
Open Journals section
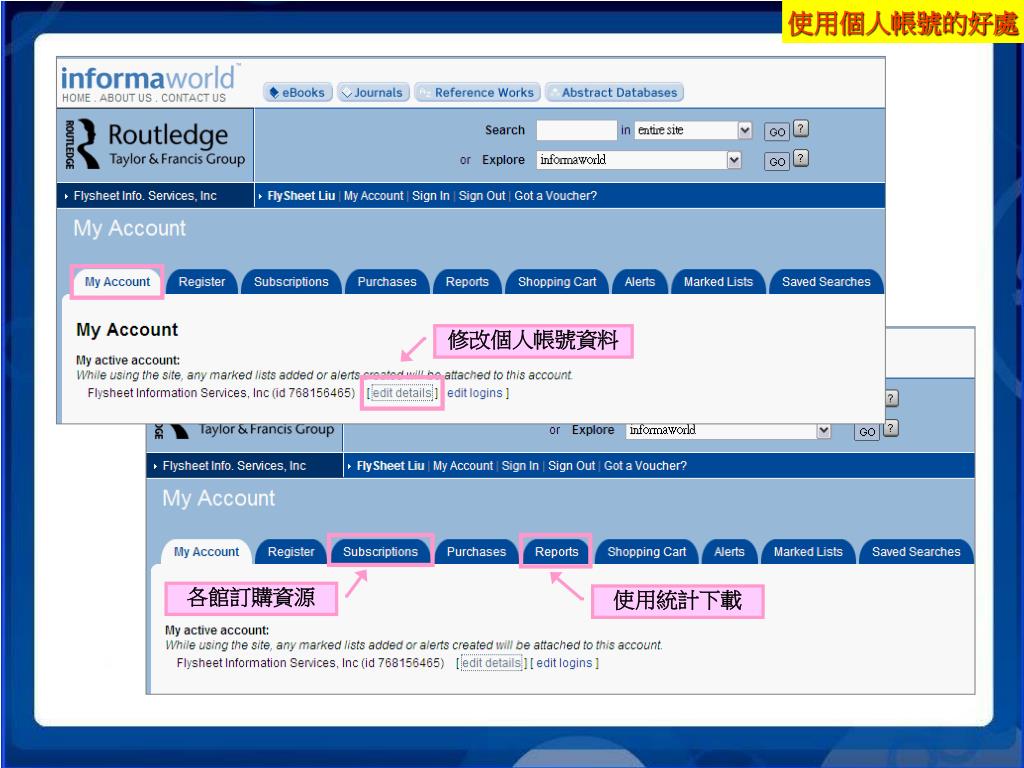click(x=373, y=93)
